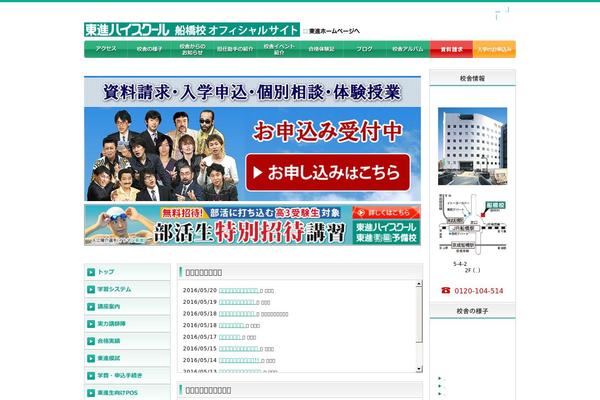Open the 合格体験記 navigation tab

click(x=321, y=49)
